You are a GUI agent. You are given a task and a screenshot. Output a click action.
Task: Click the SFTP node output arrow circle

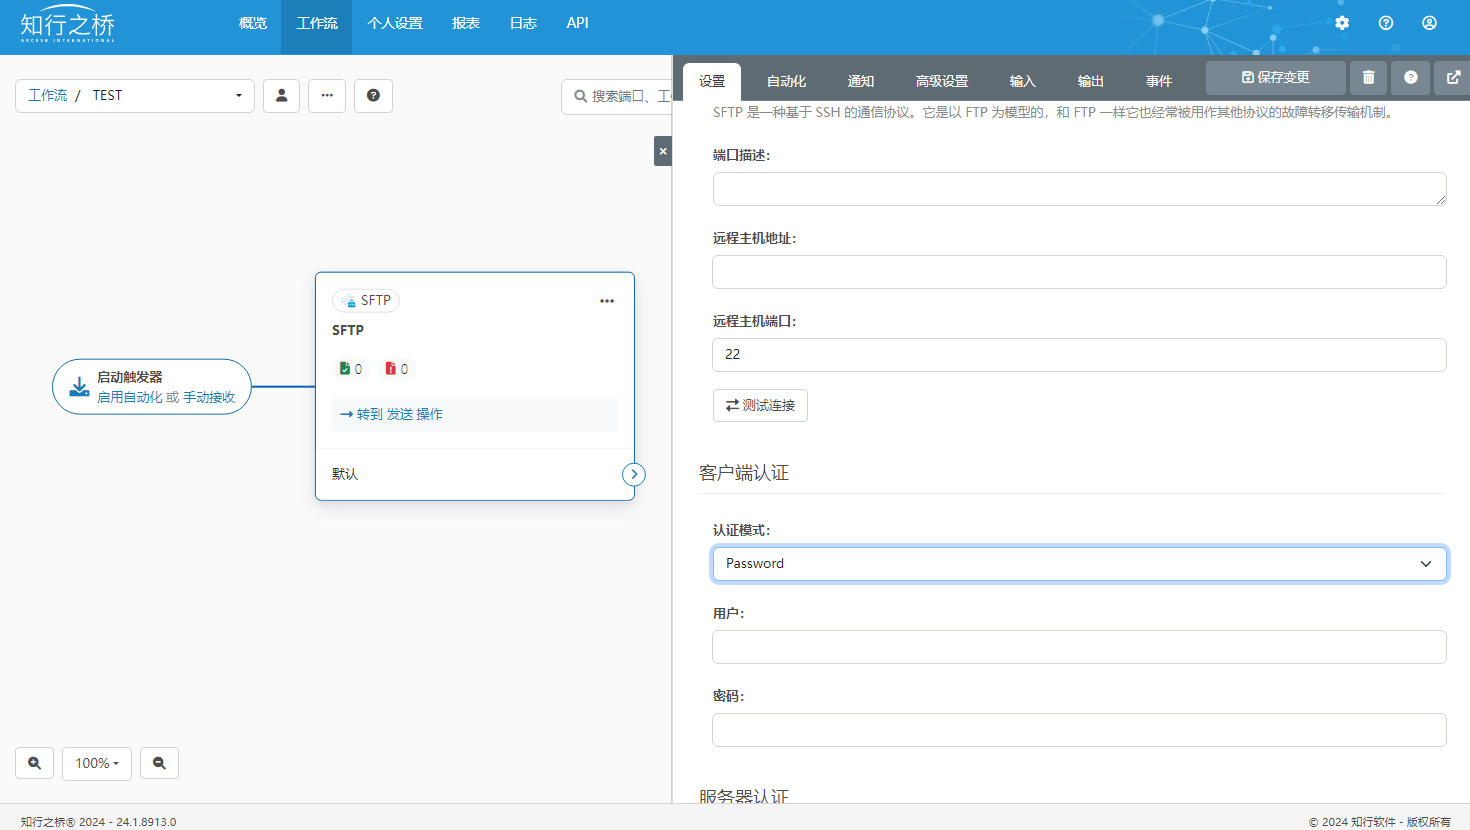(634, 474)
